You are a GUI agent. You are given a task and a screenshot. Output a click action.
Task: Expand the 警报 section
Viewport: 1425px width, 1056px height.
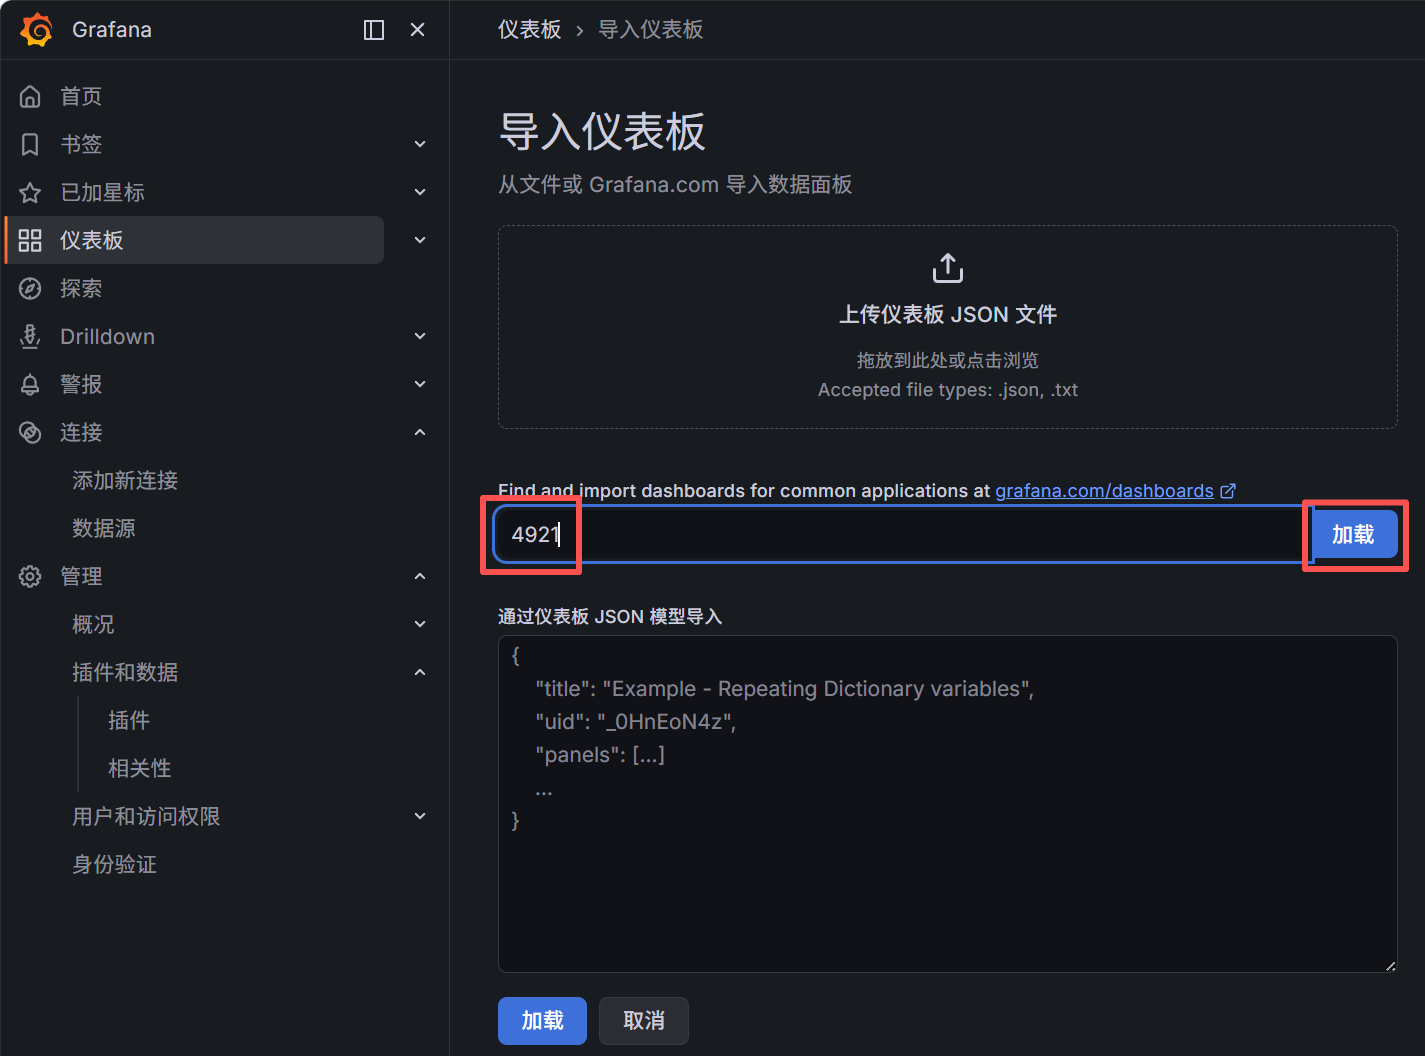point(420,384)
